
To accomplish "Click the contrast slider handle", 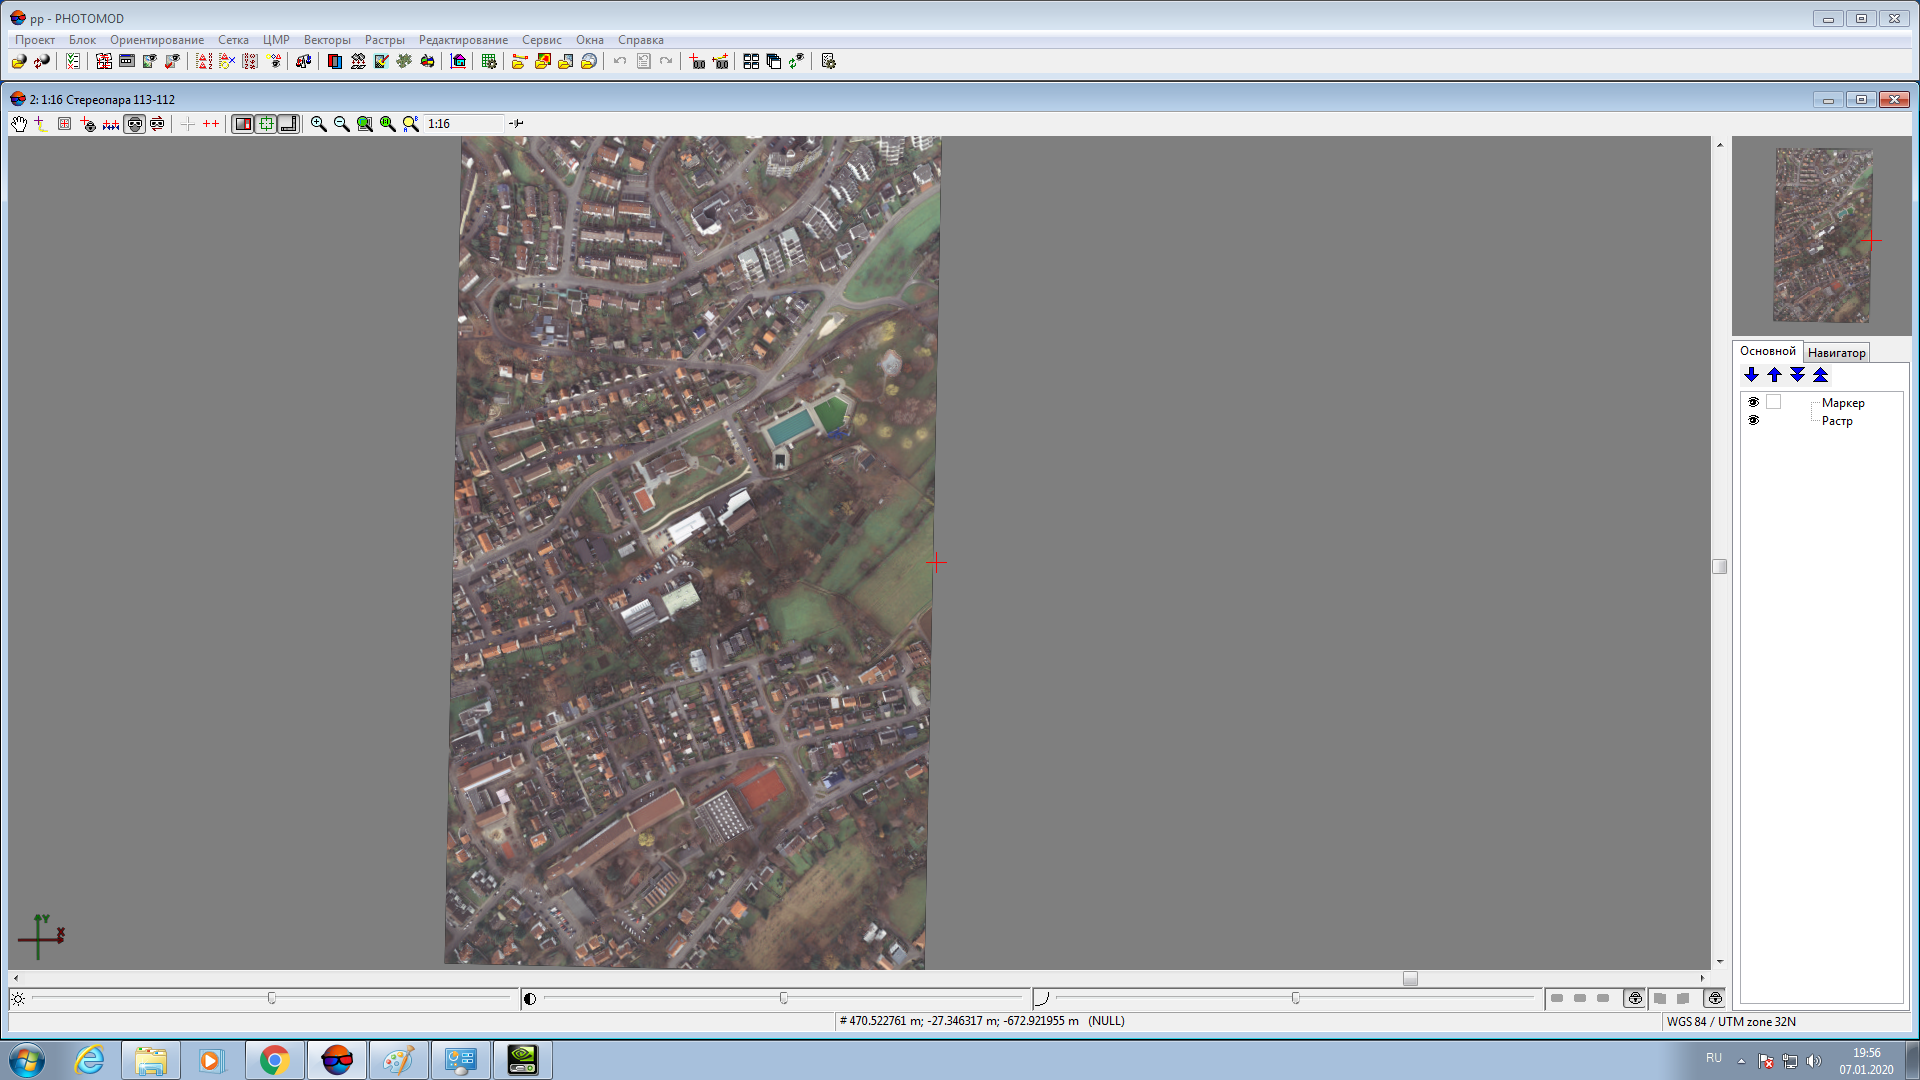I will click(x=784, y=998).
